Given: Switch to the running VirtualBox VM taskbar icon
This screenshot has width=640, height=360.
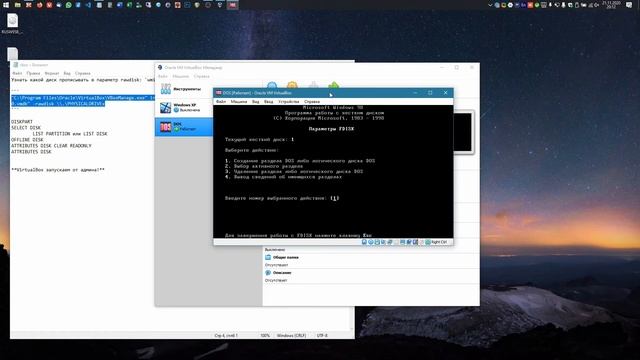Looking at the screenshot, I should click(x=233, y=5).
